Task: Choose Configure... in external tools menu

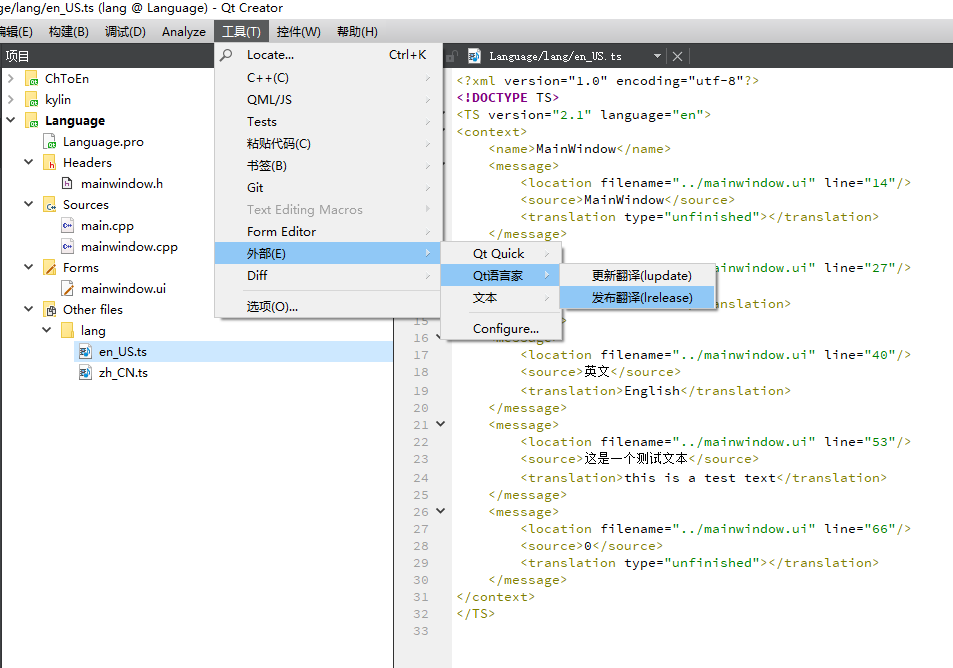Action: pyautogui.click(x=501, y=328)
